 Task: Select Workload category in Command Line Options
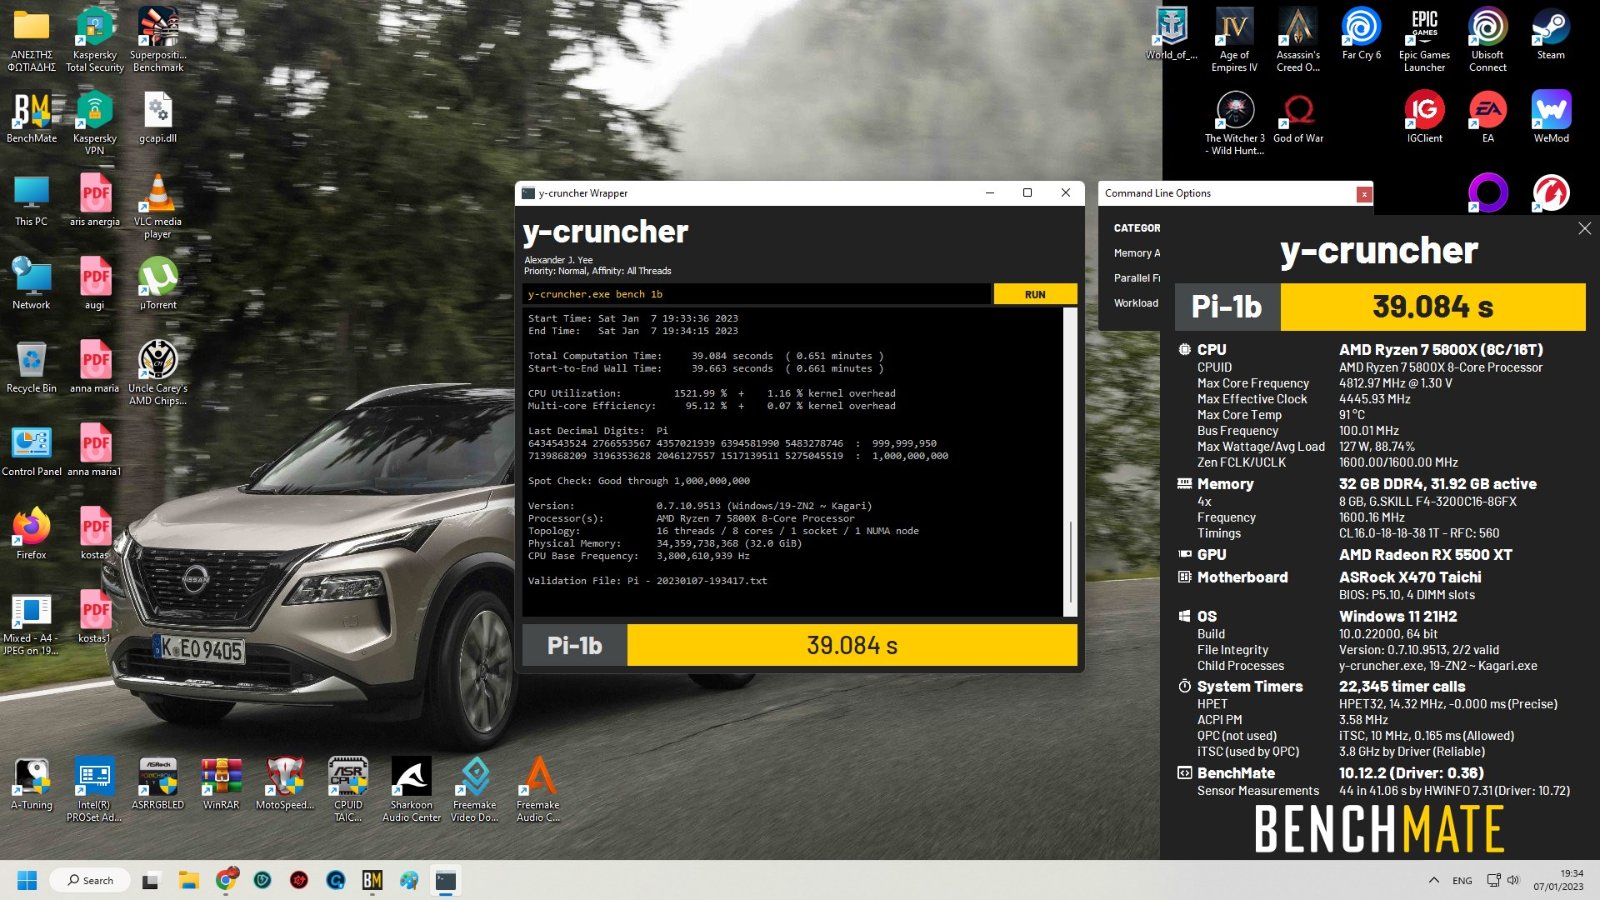tap(1136, 303)
